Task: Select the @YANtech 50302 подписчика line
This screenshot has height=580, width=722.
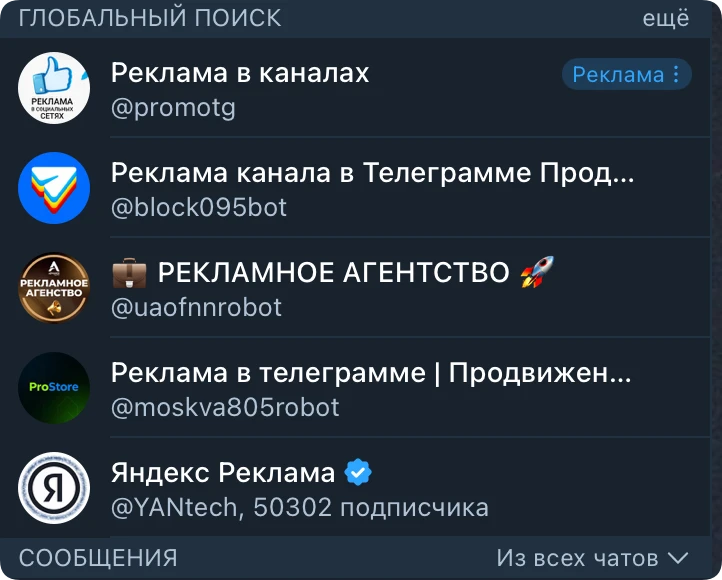Action: pos(300,507)
